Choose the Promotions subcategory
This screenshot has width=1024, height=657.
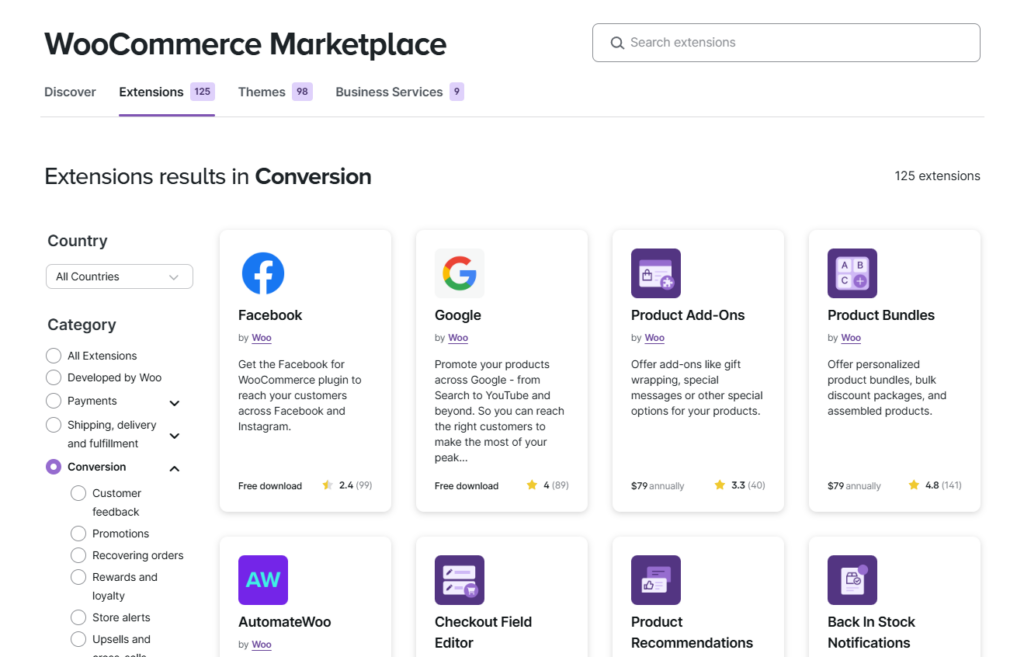78,534
